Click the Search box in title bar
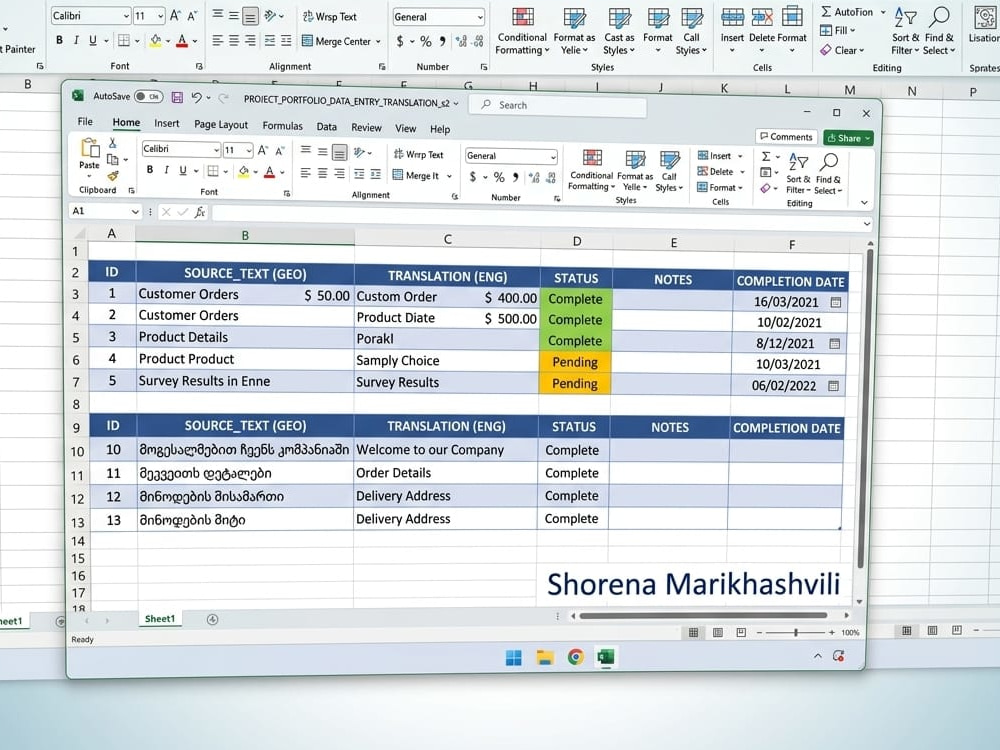Viewport: 1000px width, 750px height. pyautogui.click(x=557, y=105)
